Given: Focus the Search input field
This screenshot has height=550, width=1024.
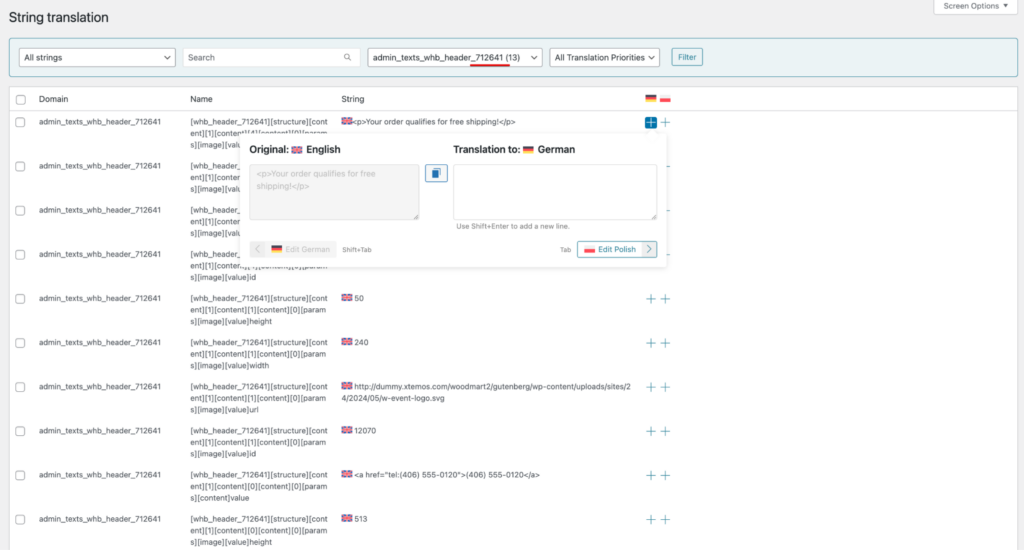Looking at the screenshot, I should click(x=271, y=57).
